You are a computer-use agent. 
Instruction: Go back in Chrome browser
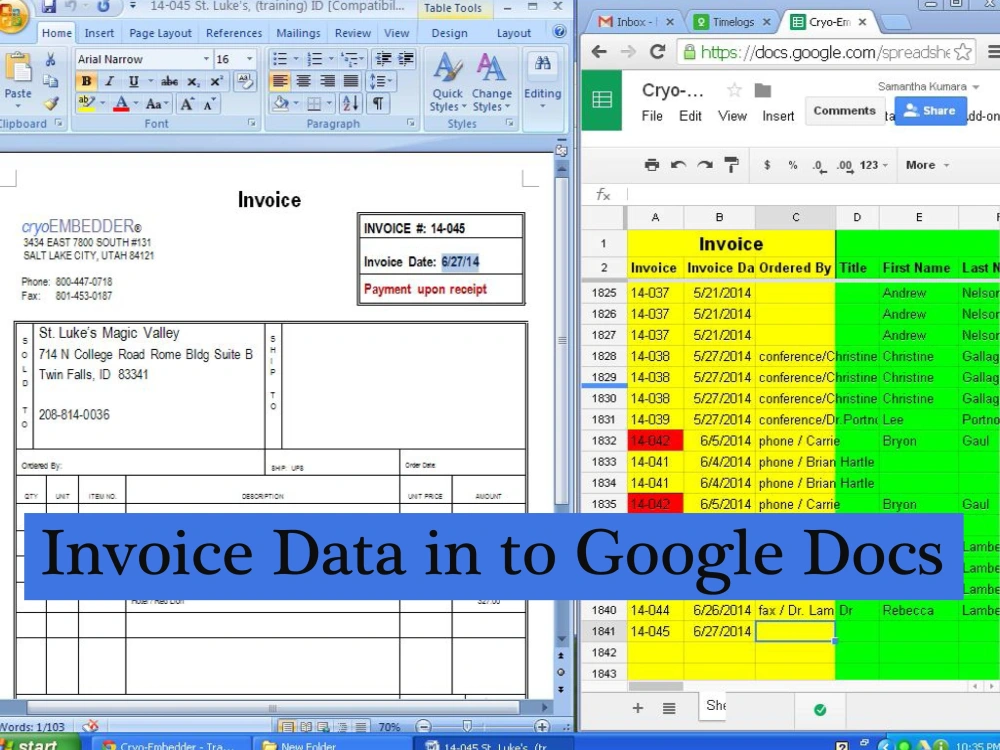click(x=599, y=52)
